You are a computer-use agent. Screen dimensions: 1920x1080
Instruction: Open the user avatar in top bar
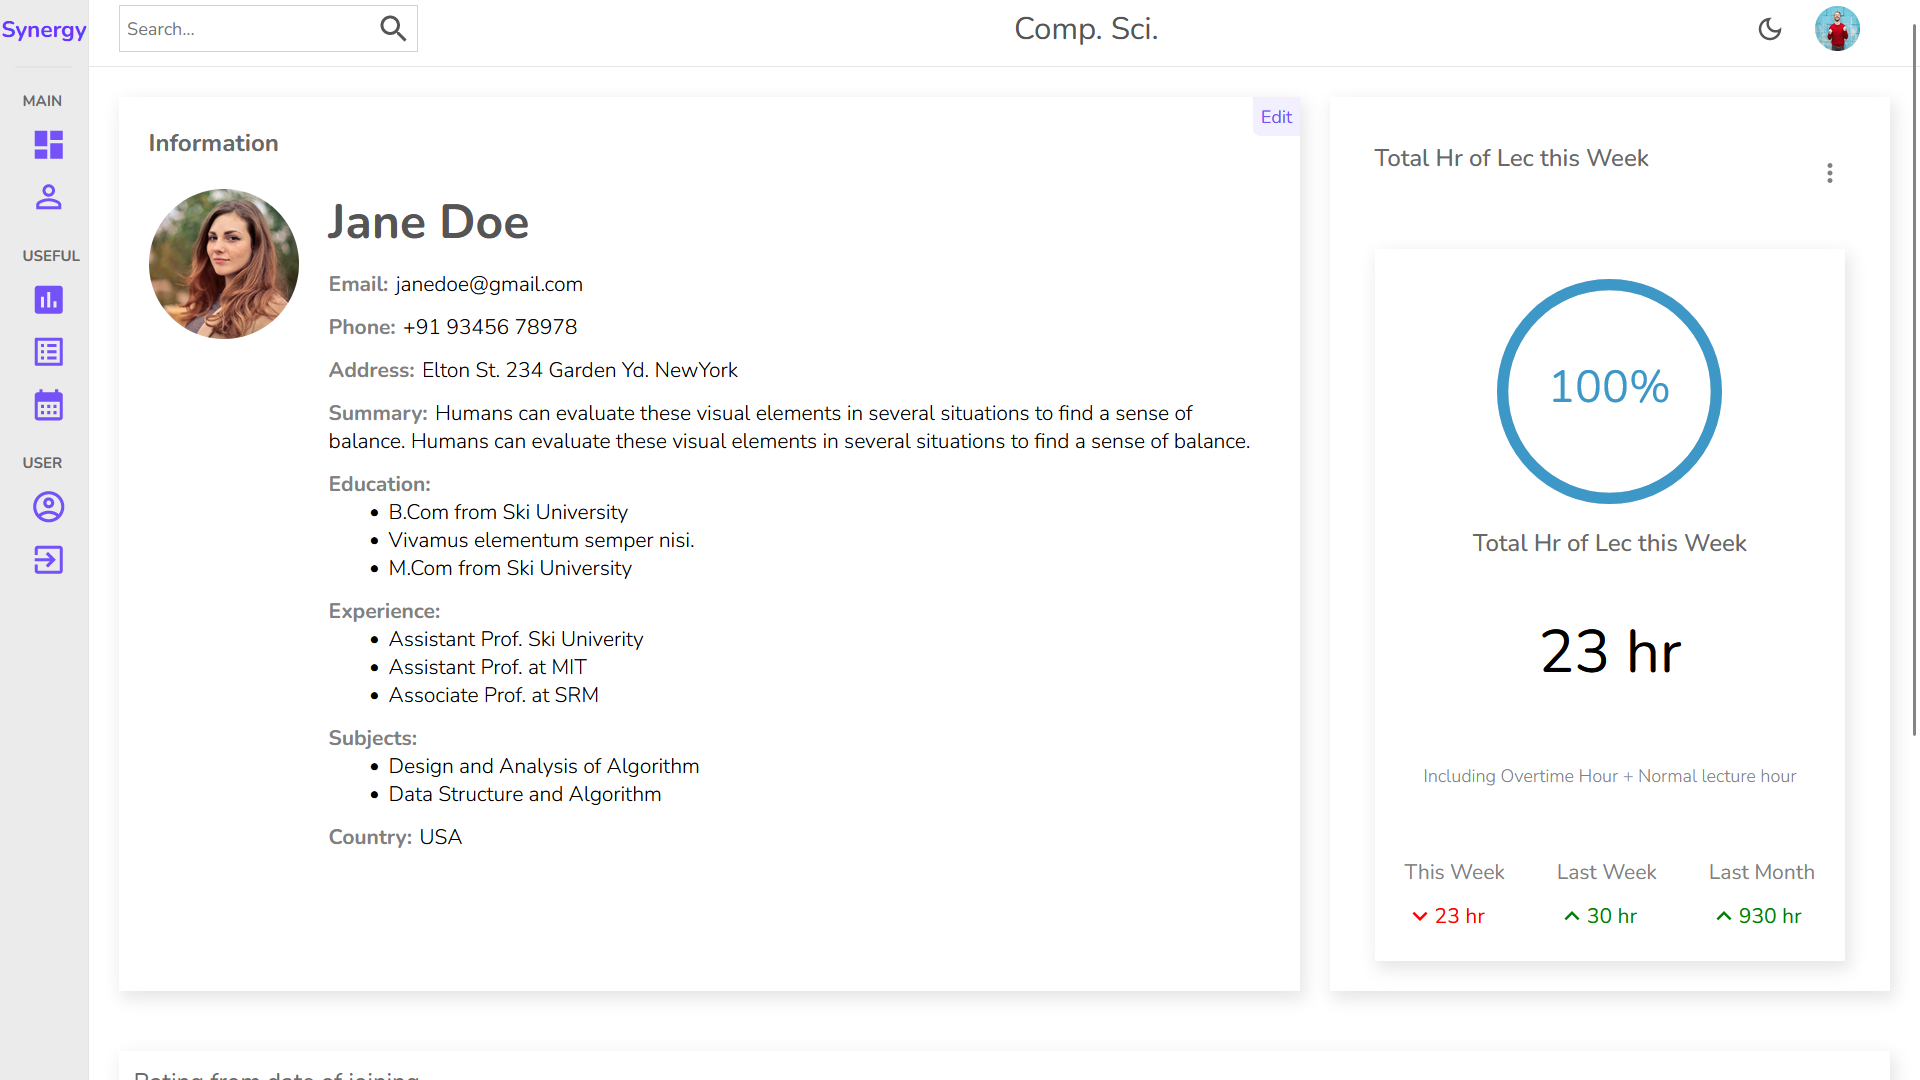coord(1837,29)
